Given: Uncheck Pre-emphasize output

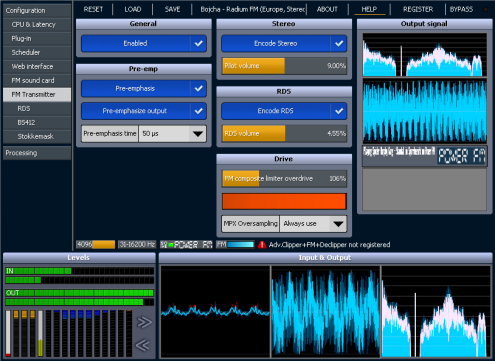Looking at the screenshot, I should tap(199, 111).
